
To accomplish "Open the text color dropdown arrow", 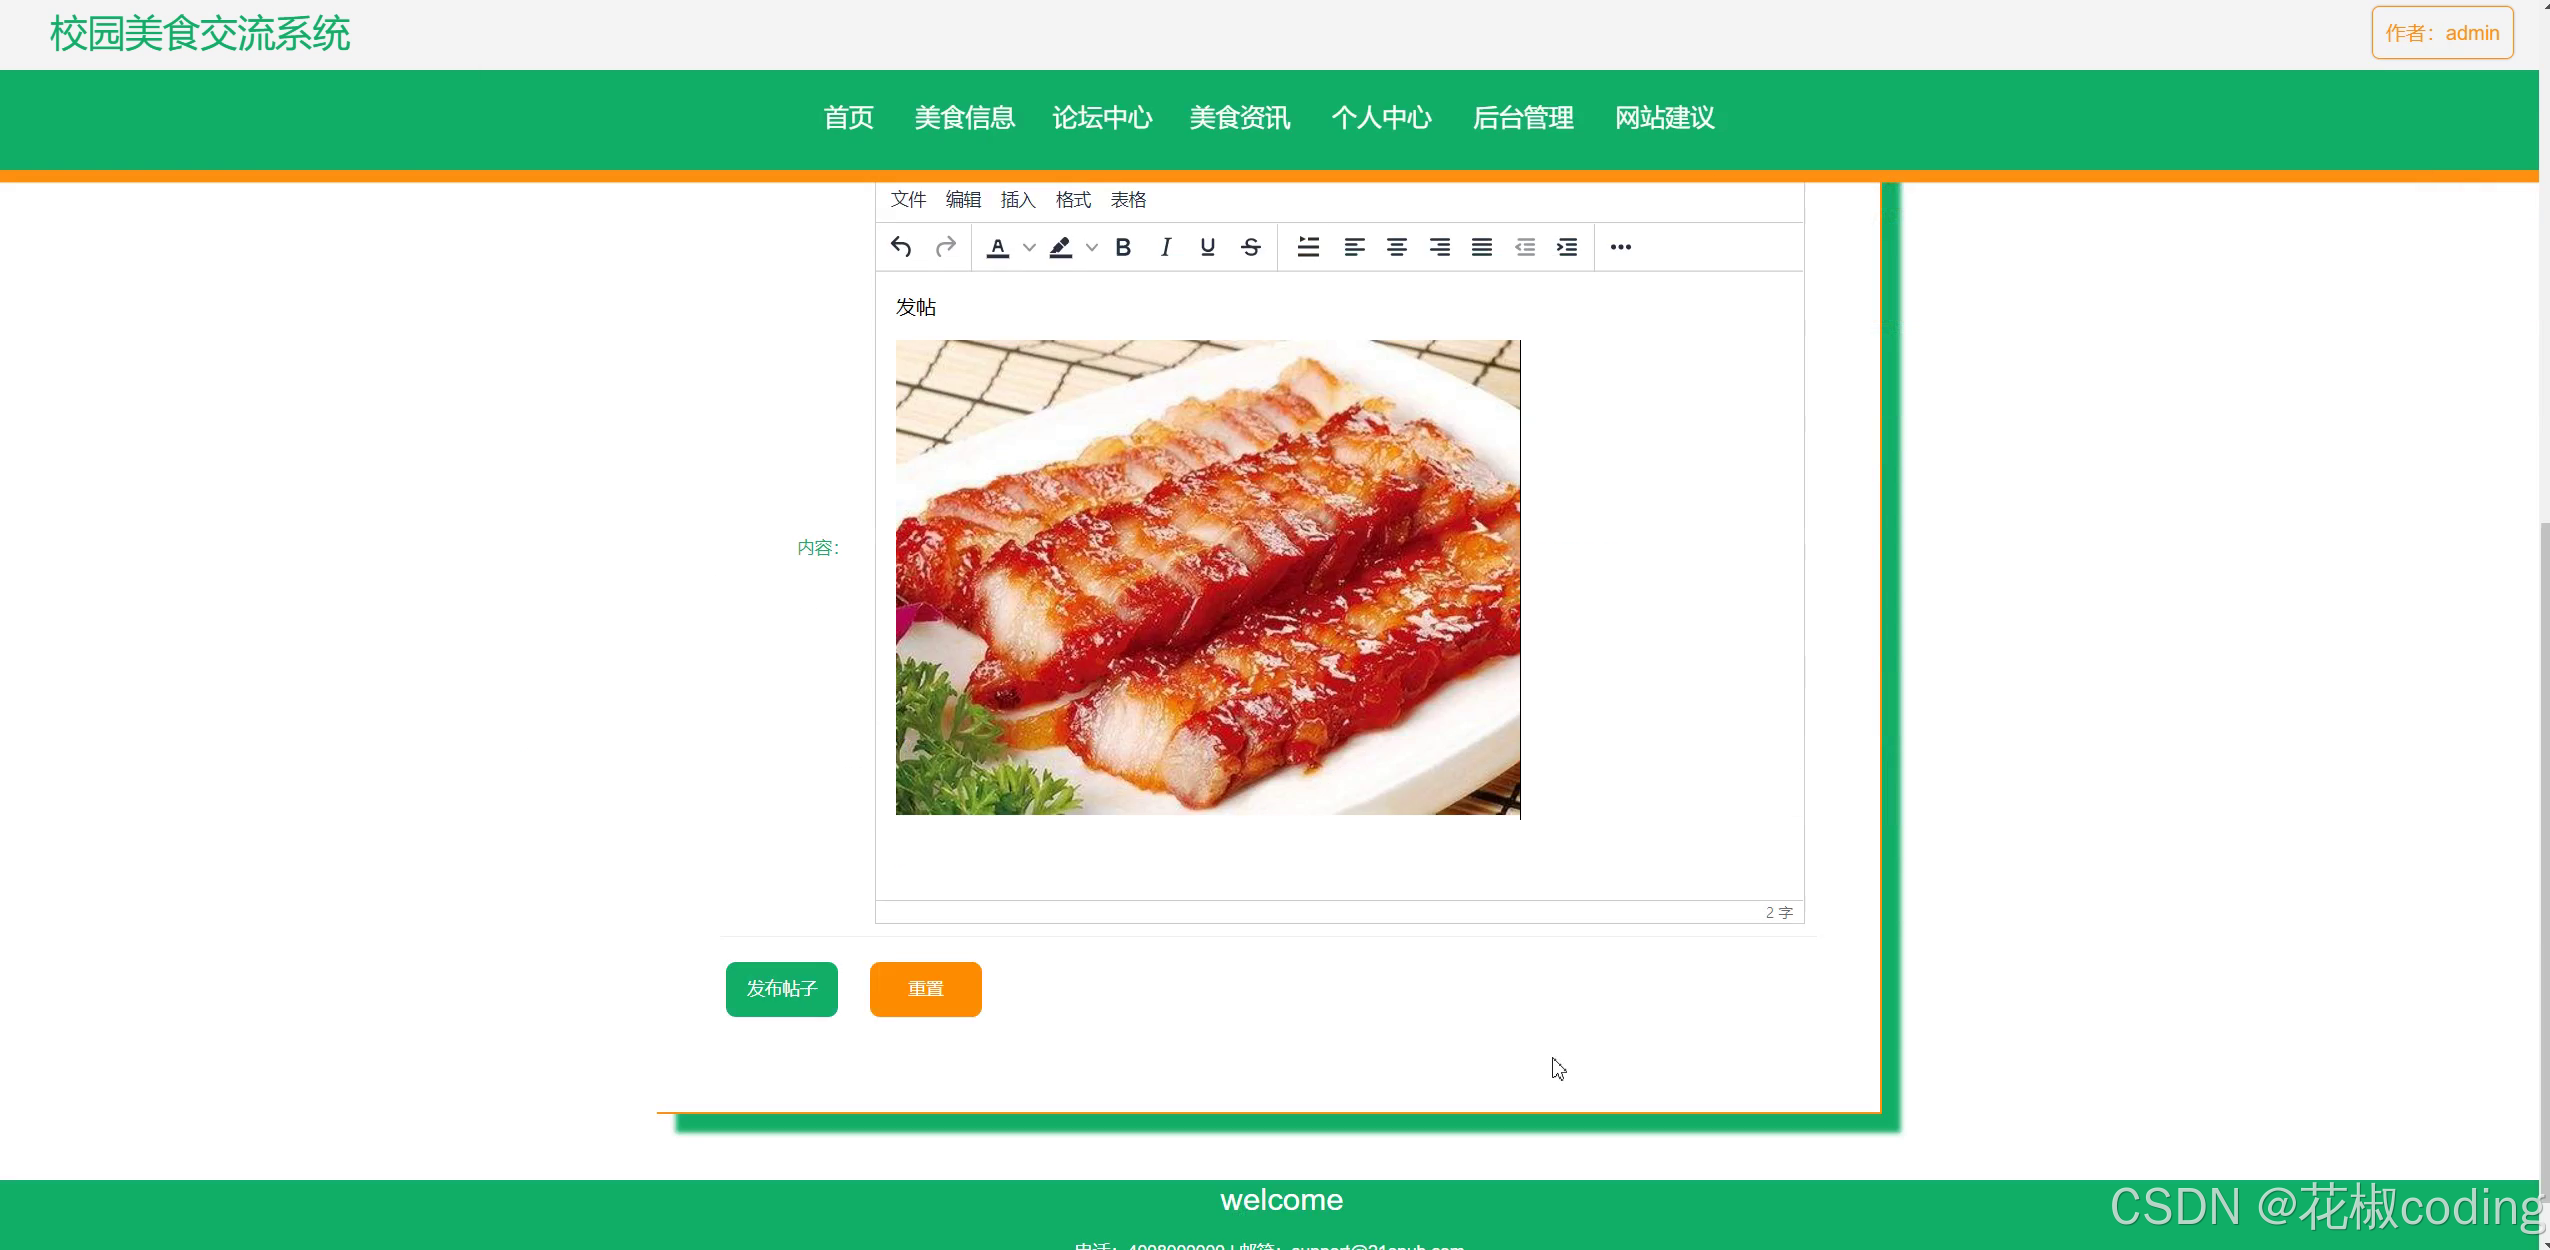I will coord(1029,247).
